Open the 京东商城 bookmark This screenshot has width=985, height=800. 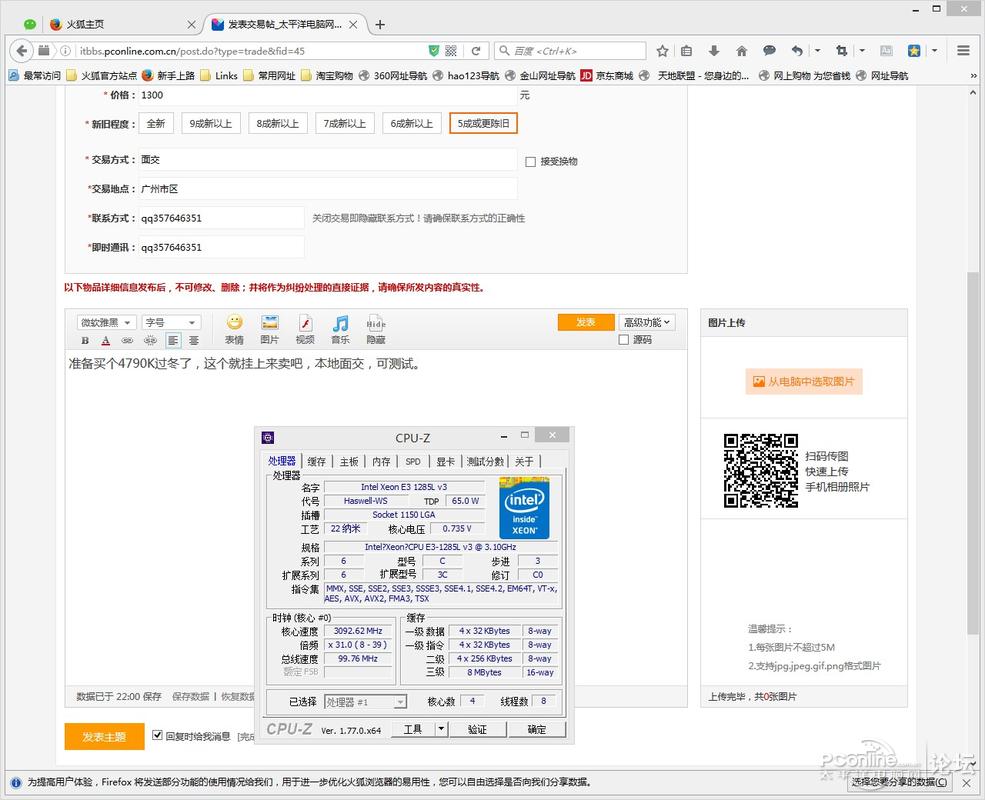pyautogui.click(x=607, y=75)
